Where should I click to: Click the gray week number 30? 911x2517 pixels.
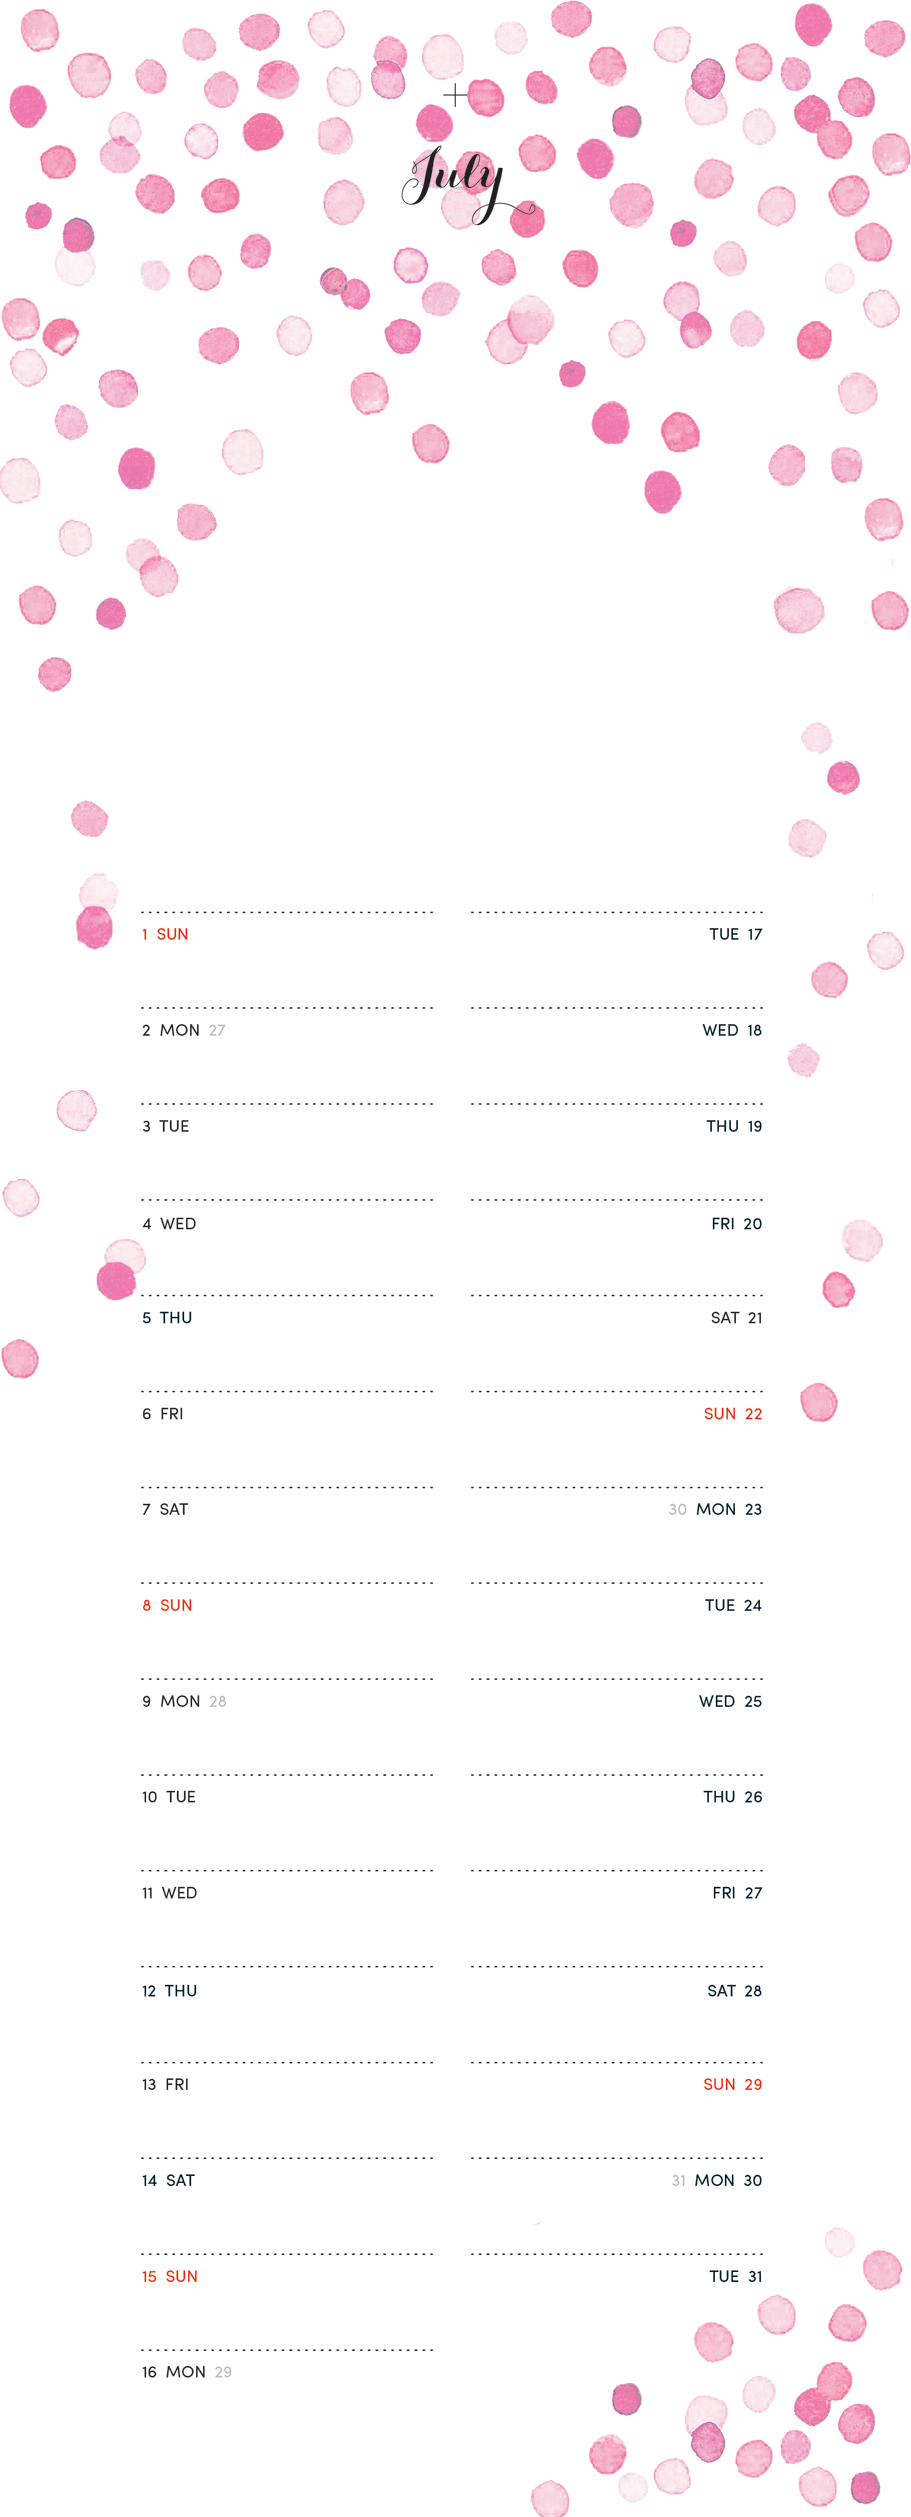(x=678, y=1510)
